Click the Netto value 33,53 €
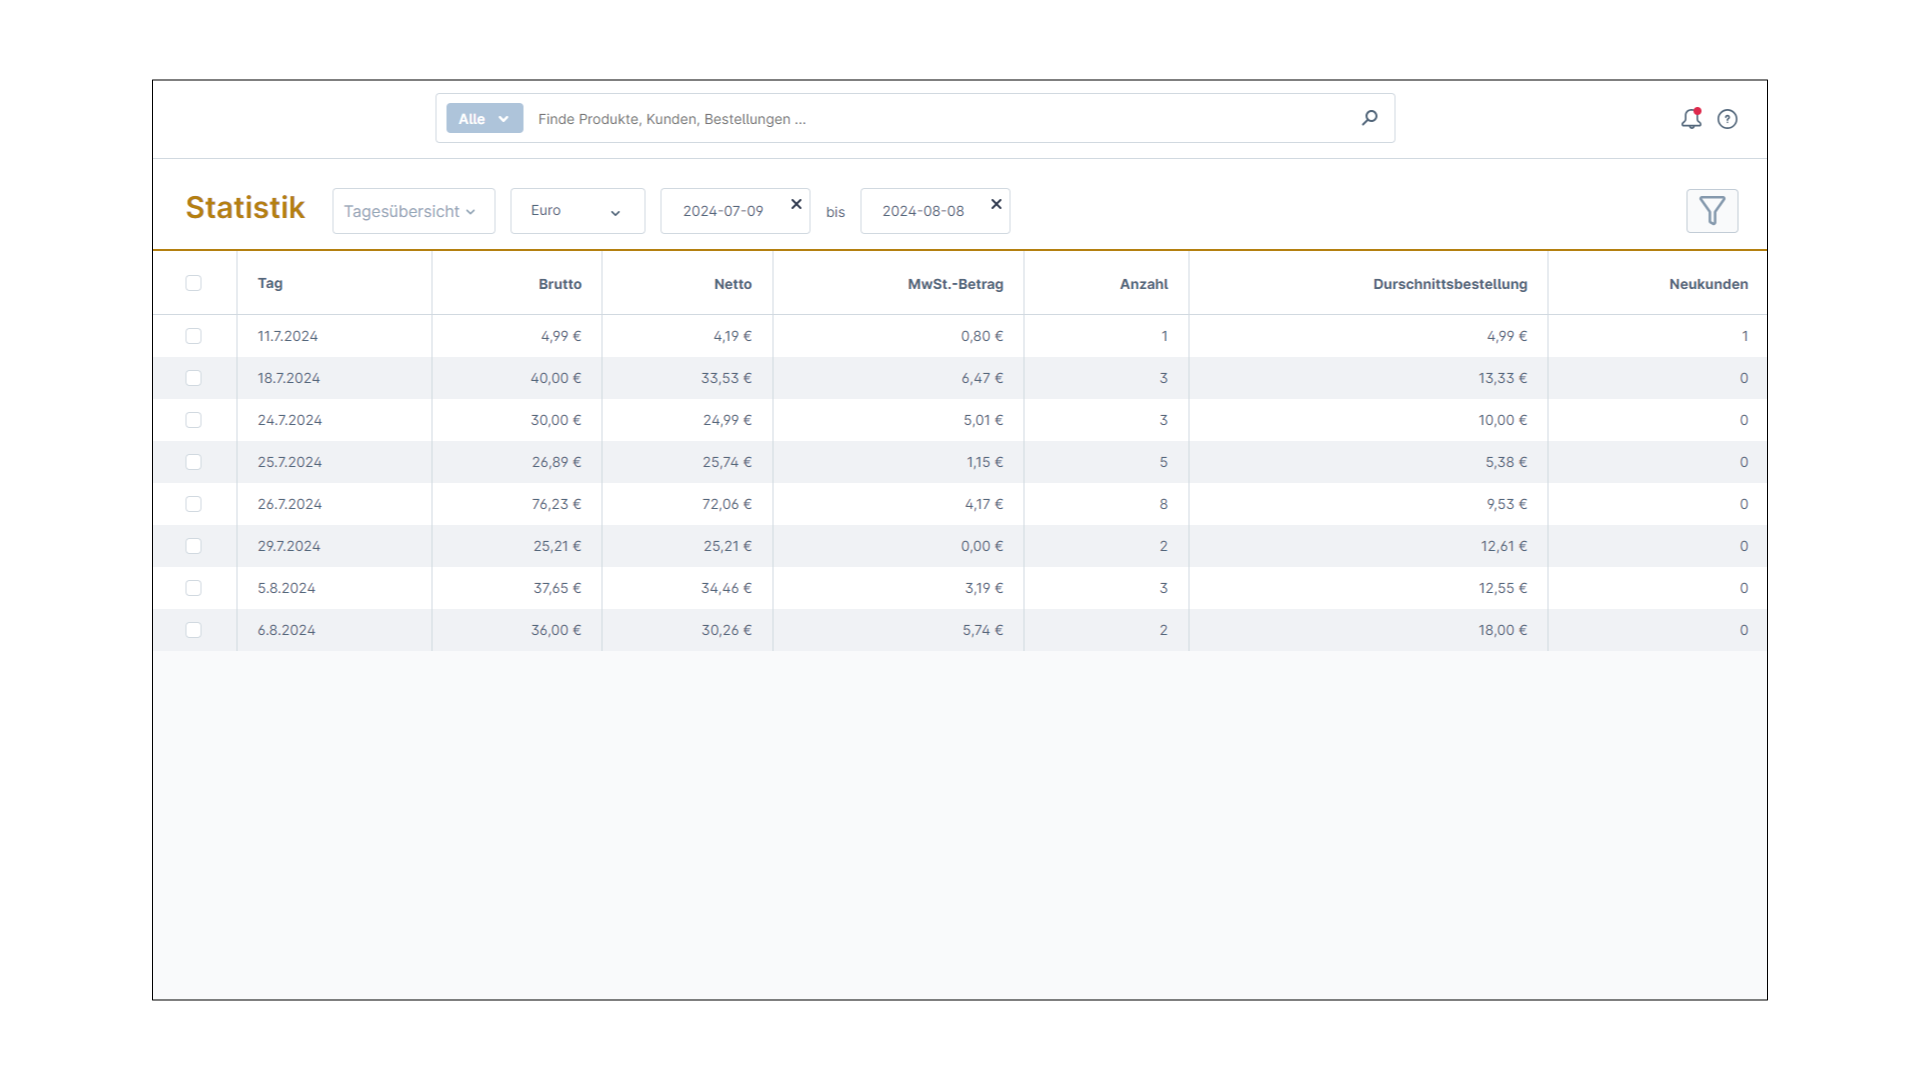 pyautogui.click(x=726, y=378)
